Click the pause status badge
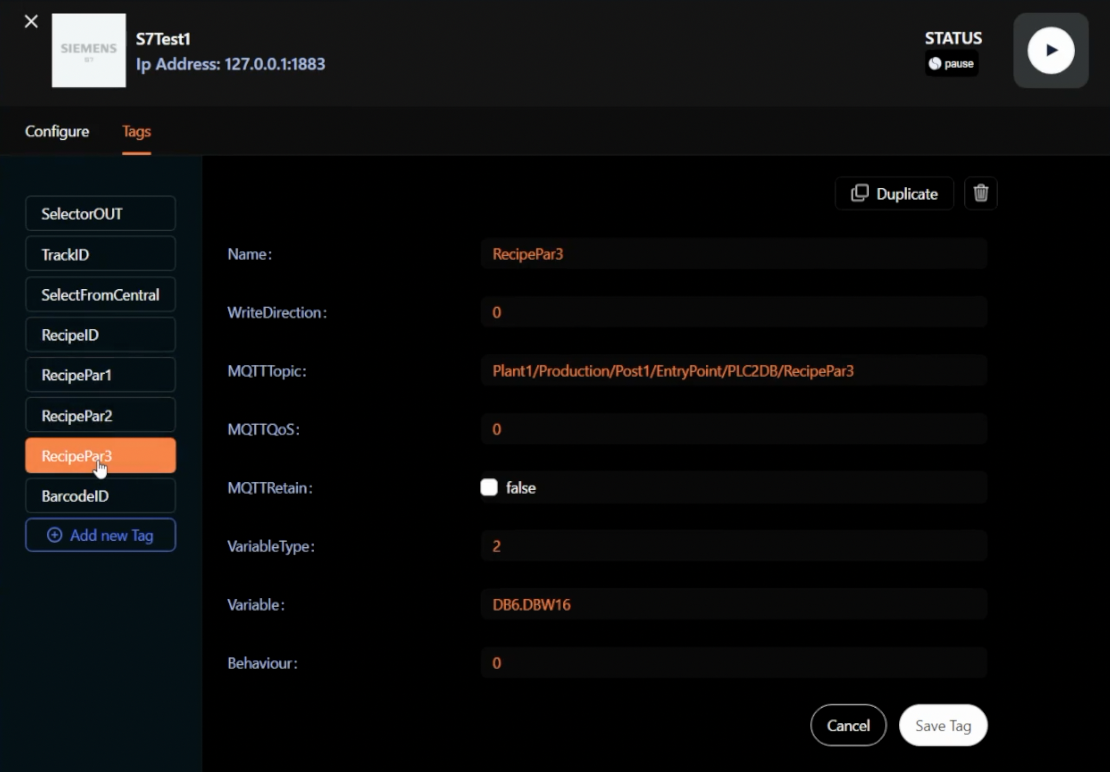The width and height of the screenshot is (1110, 772). (x=951, y=64)
